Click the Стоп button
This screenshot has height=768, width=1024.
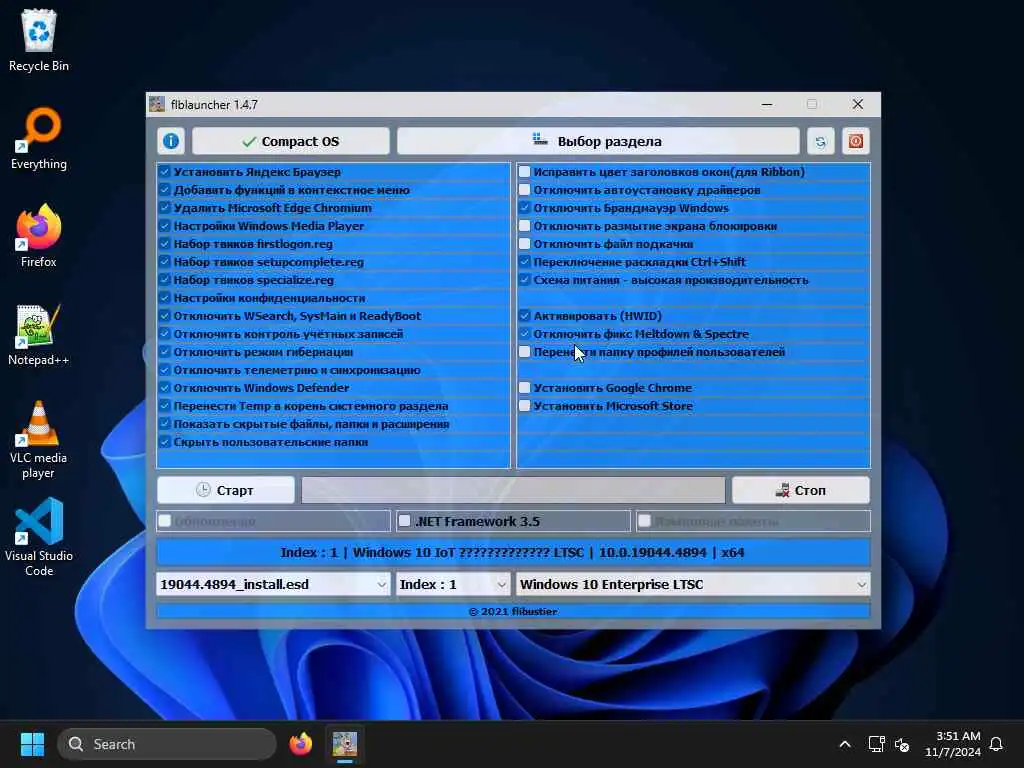[x=801, y=490]
